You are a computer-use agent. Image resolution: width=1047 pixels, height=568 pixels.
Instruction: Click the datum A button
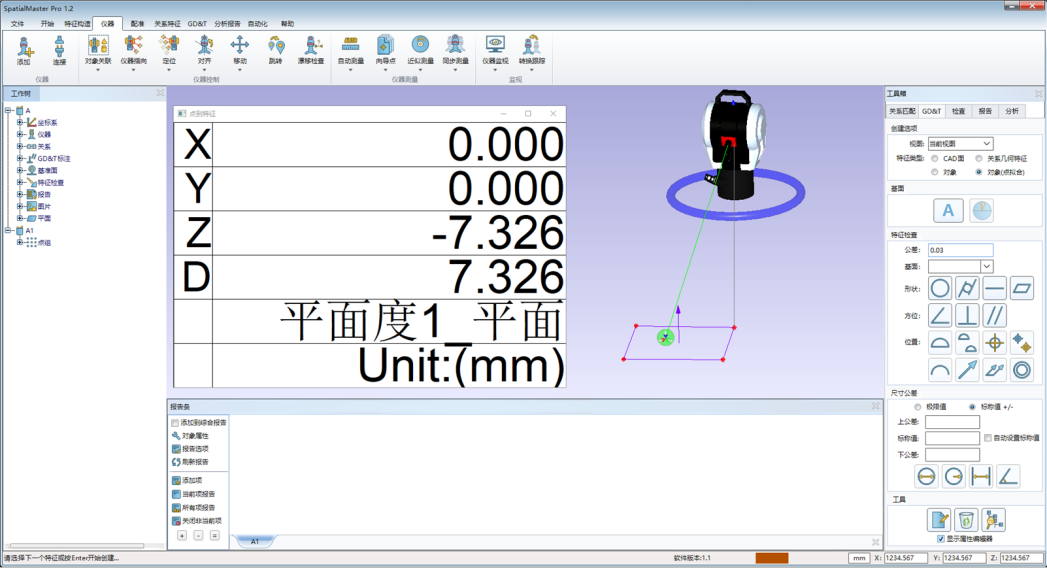[x=948, y=210]
